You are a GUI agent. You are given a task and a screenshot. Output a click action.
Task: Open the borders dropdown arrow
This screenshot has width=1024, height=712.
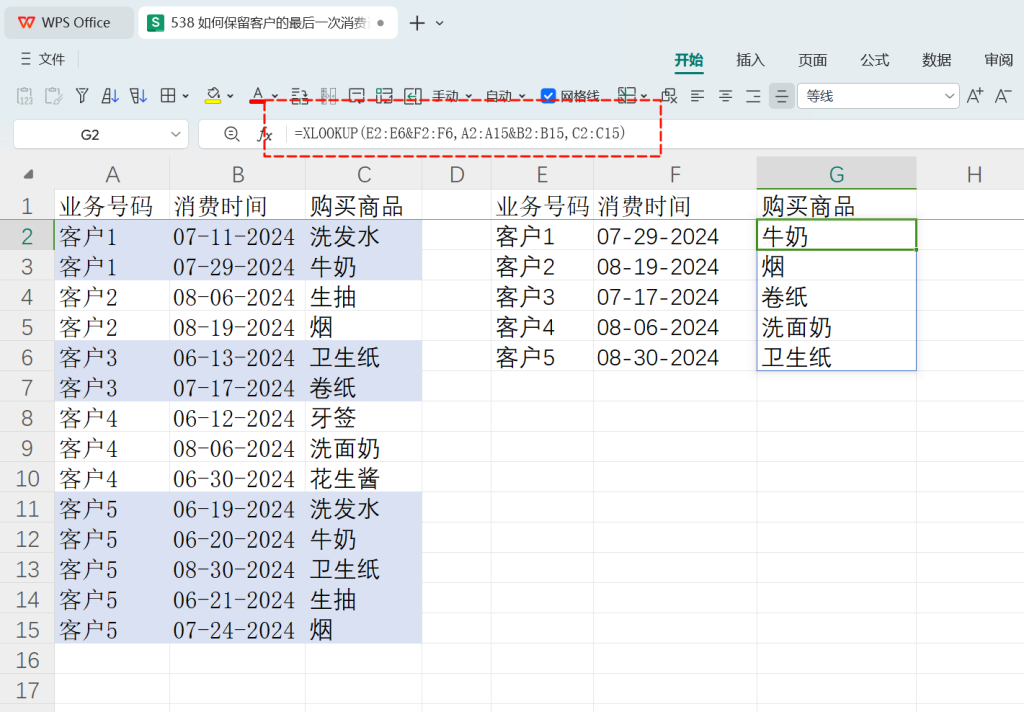[x=185, y=96]
